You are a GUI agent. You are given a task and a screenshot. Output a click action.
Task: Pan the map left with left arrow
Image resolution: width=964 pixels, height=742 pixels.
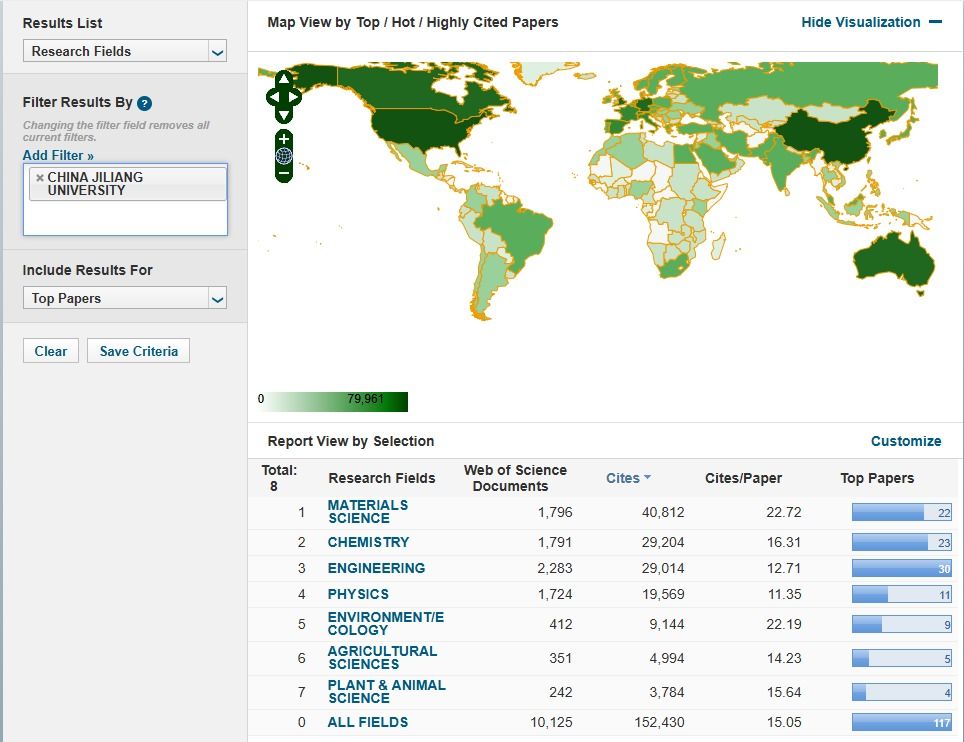click(x=272, y=97)
